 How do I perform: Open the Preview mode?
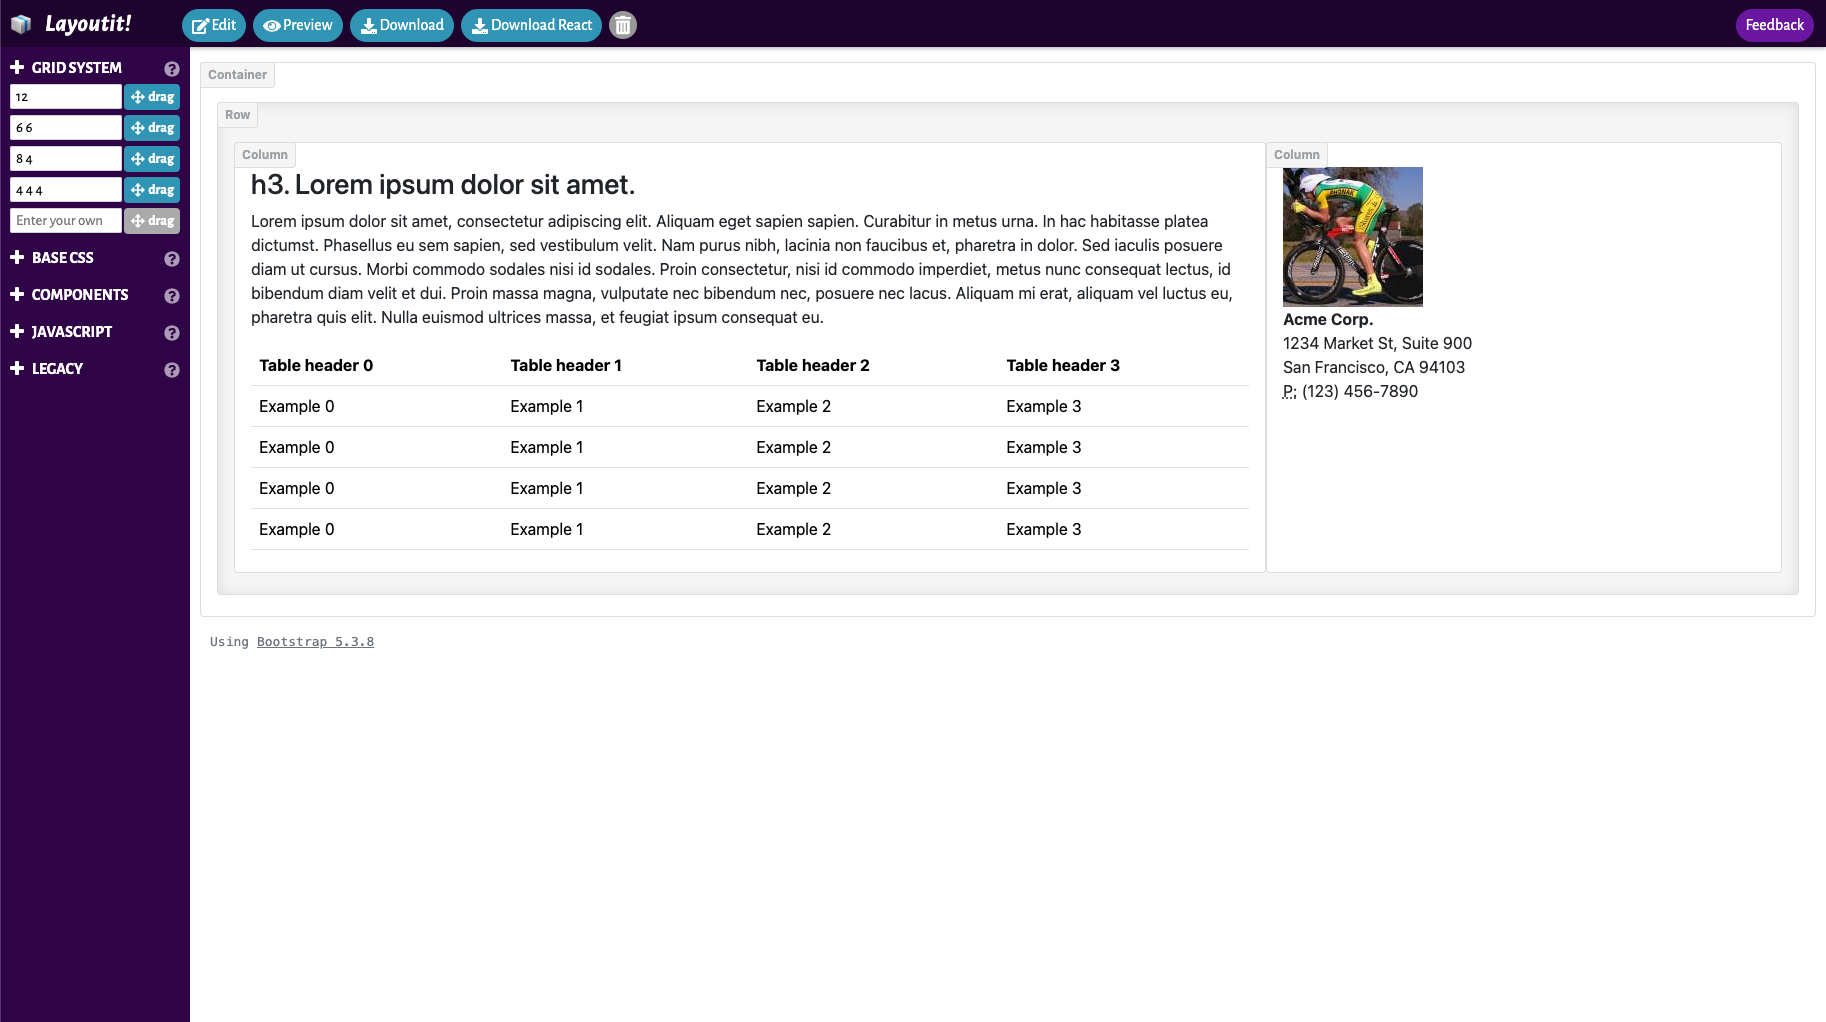[x=298, y=25]
